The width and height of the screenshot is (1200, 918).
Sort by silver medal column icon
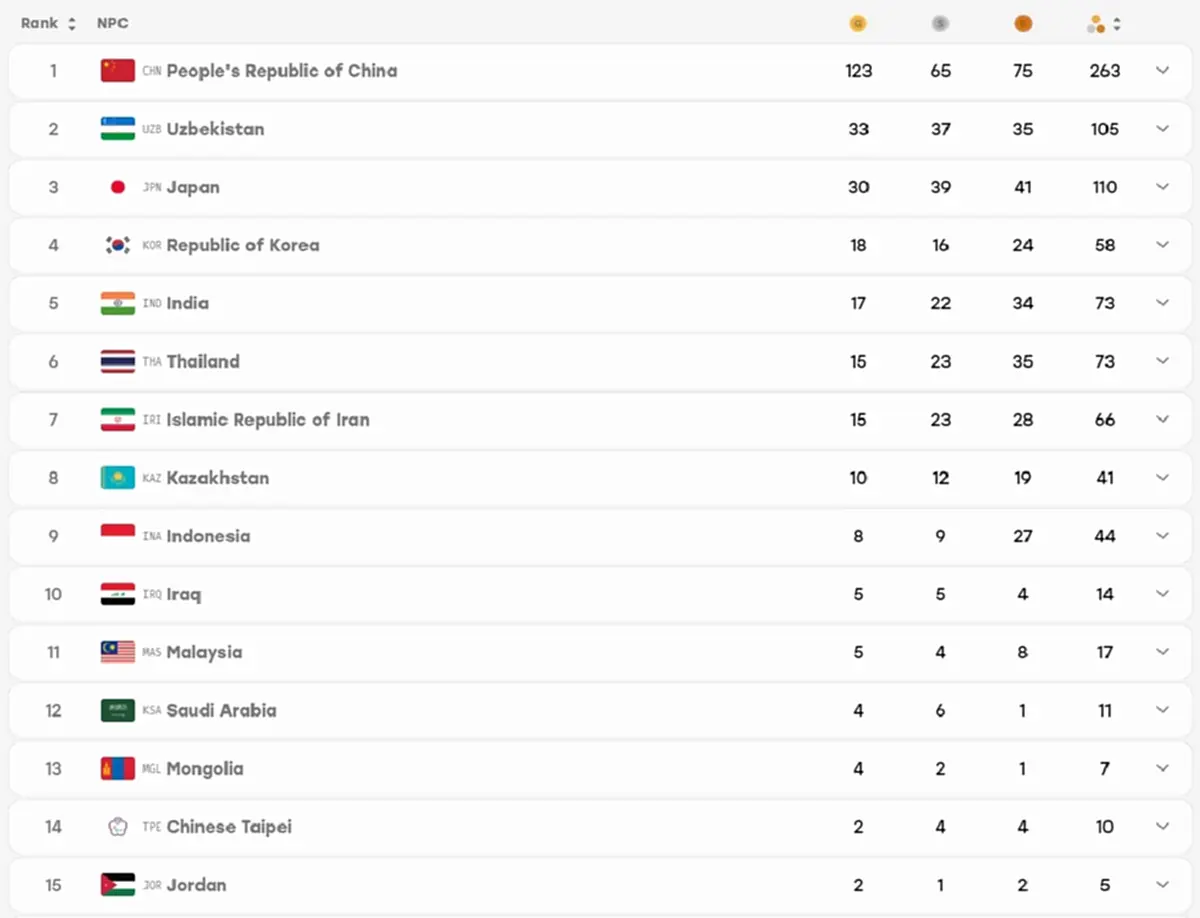940,24
